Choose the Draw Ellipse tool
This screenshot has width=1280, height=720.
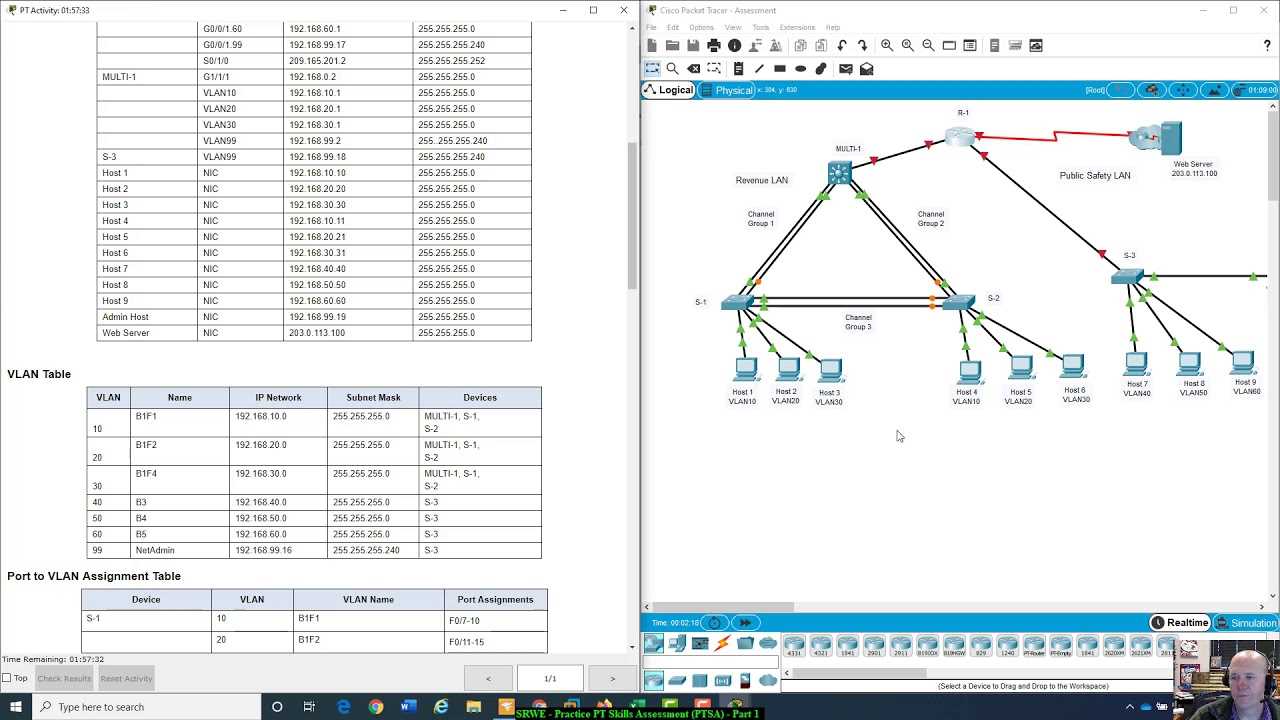point(800,68)
